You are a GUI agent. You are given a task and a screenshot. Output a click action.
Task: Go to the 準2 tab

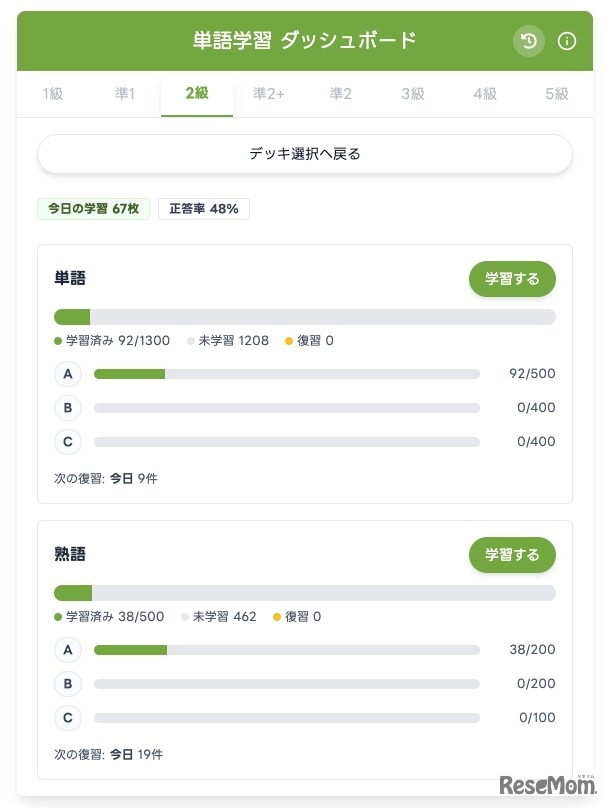tap(341, 94)
